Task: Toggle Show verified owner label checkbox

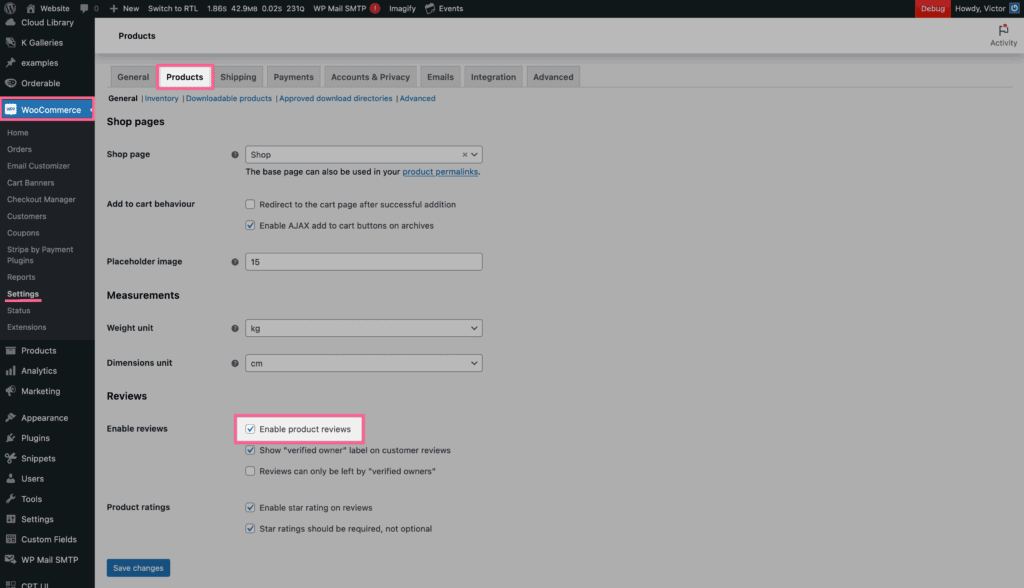Action: tap(250, 450)
